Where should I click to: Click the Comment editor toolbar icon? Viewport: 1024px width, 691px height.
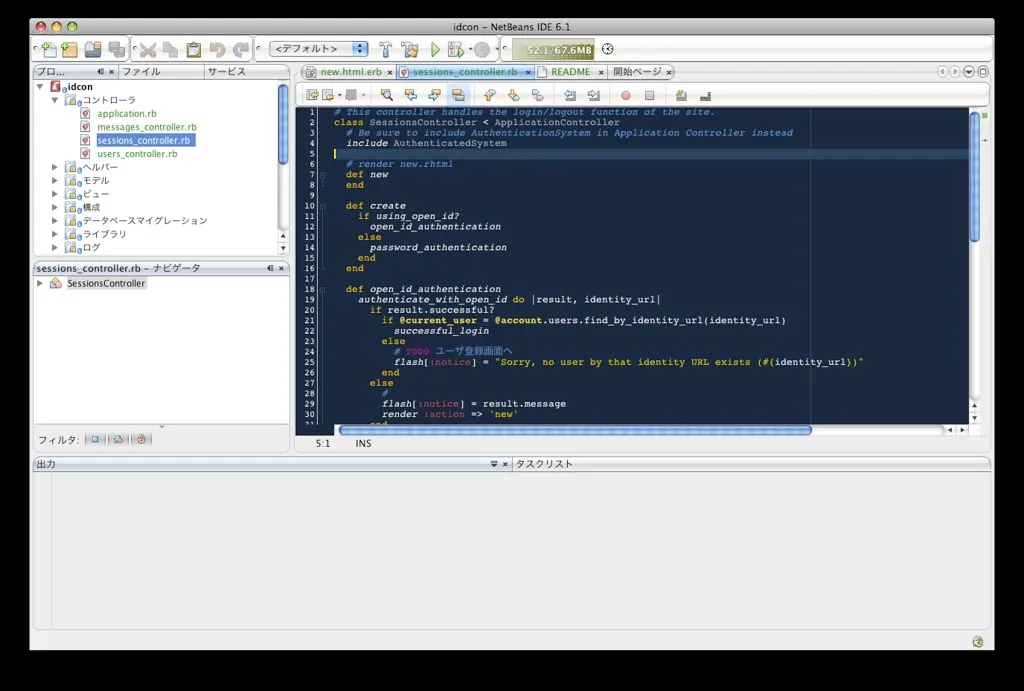(x=681, y=95)
